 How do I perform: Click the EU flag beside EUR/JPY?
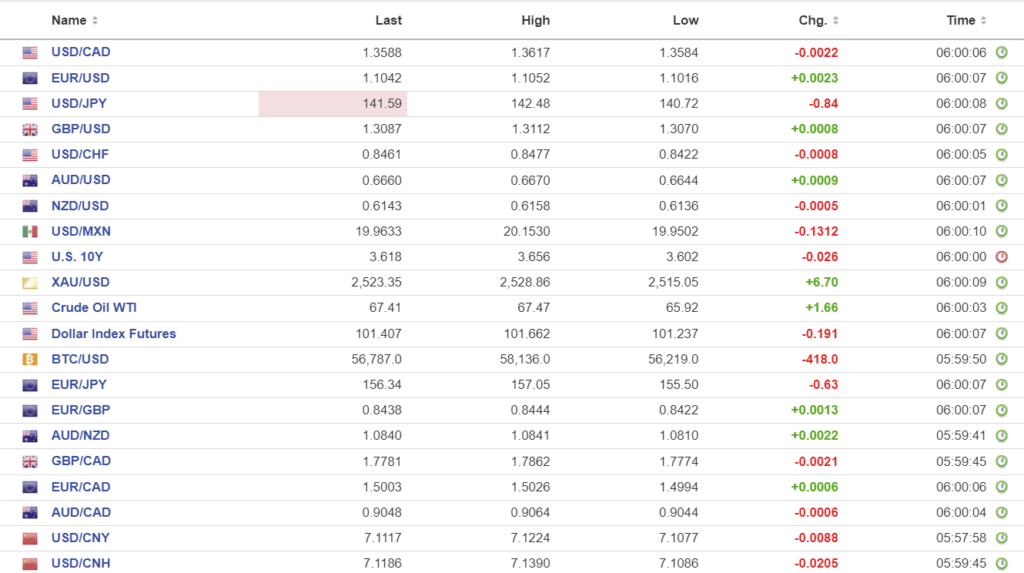[30, 385]
